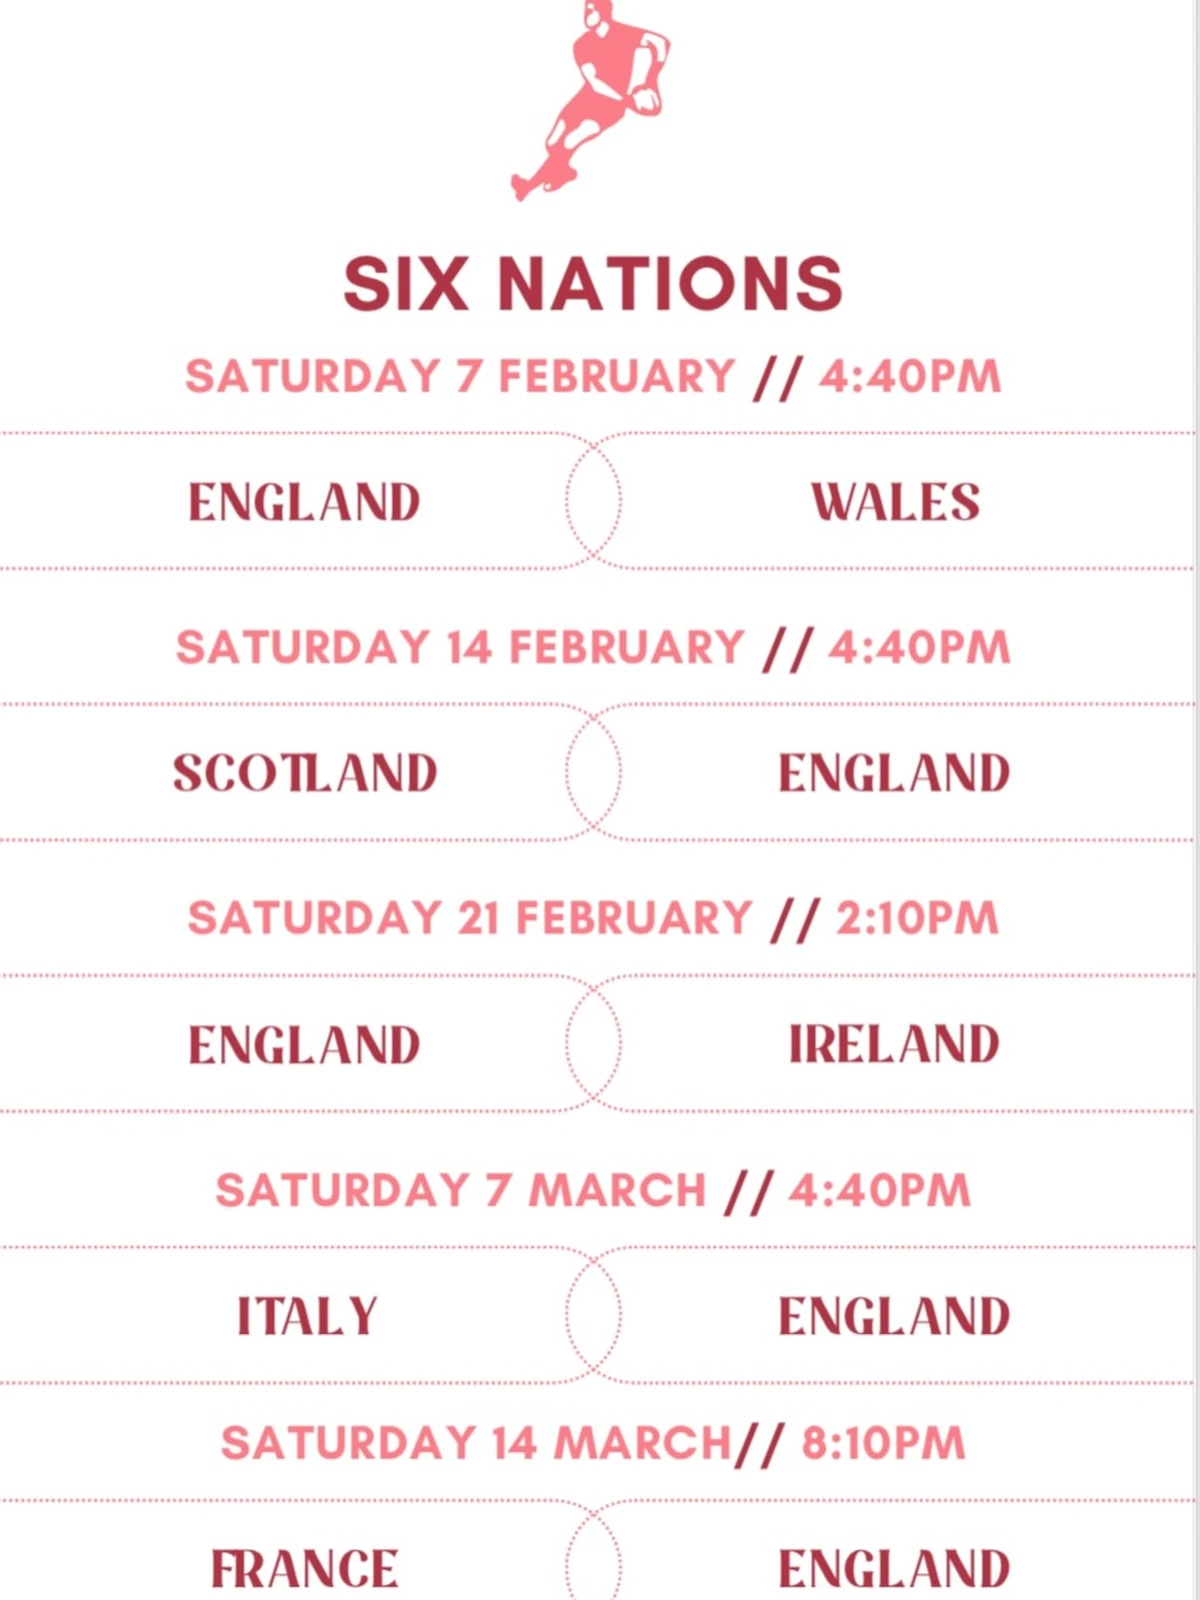Click the SIX NATIONS title
Viewport: 1200px width, 1600px height.
click(x=593, y=284)
